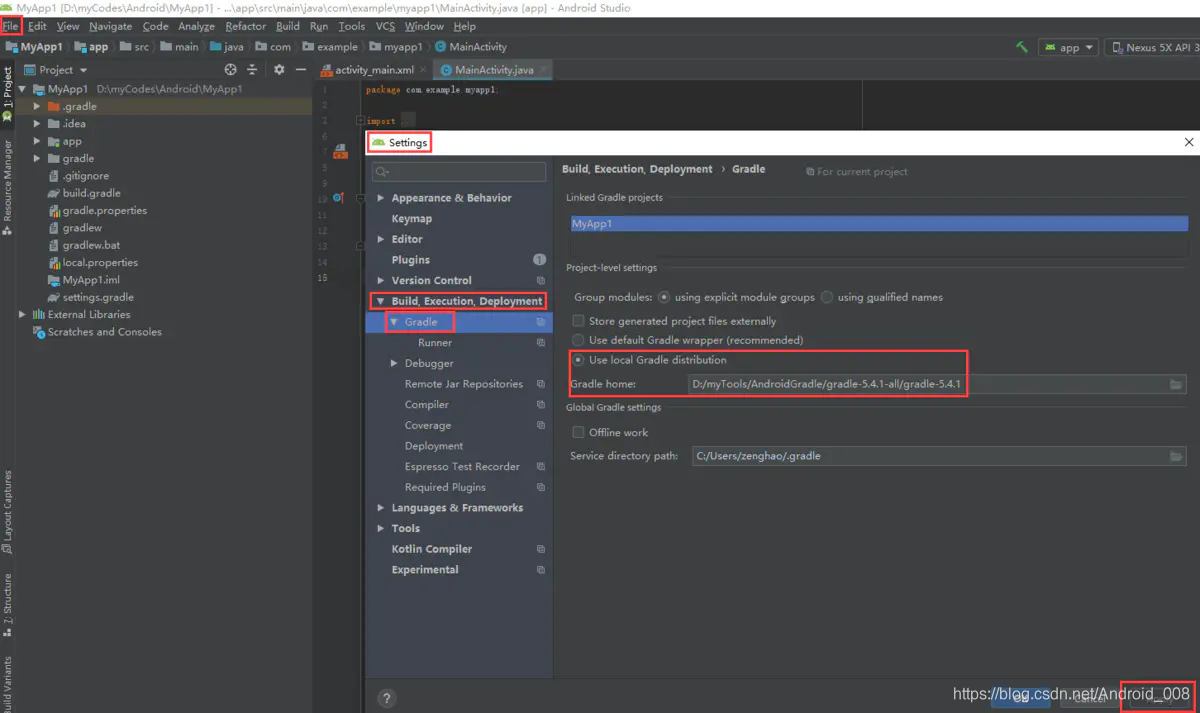
Task: Open the Project panel gear options
Action: click(279, 70)
